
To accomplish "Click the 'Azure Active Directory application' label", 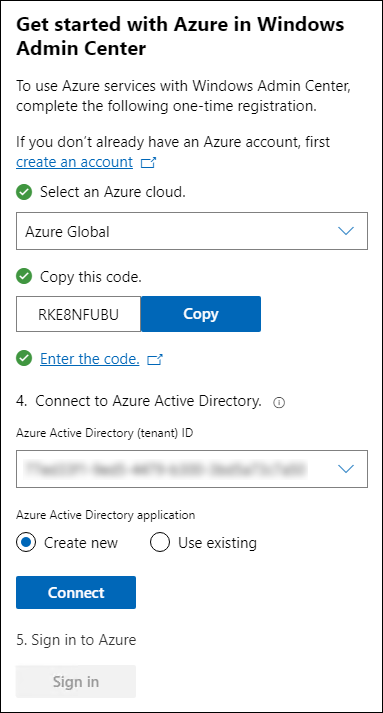I will (106, 515).
